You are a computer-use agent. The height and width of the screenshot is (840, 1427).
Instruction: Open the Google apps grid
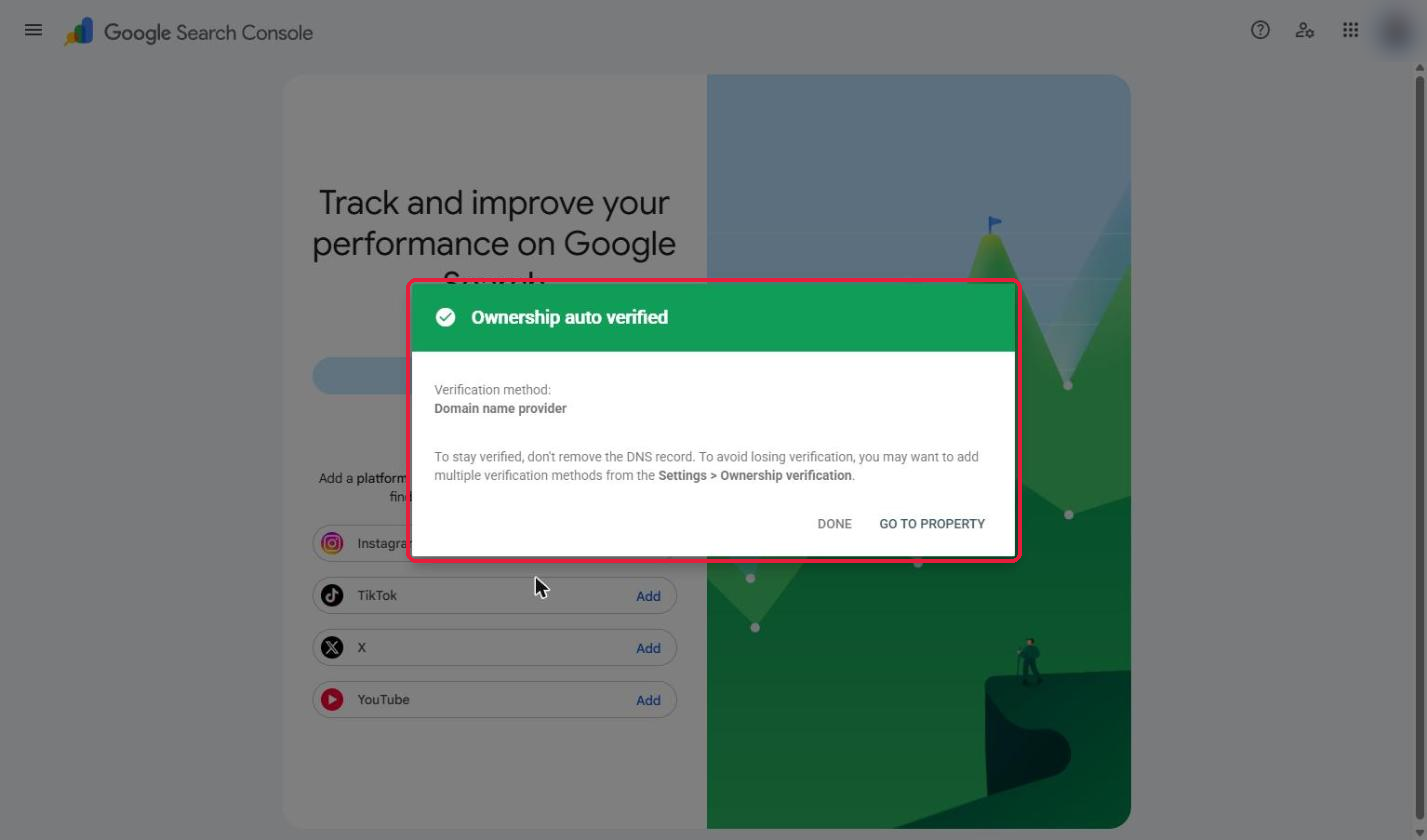[1350, 30]
